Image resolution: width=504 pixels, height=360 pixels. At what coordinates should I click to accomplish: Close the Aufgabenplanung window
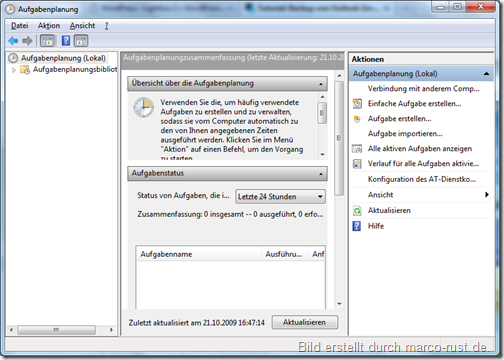pos(481,7)
